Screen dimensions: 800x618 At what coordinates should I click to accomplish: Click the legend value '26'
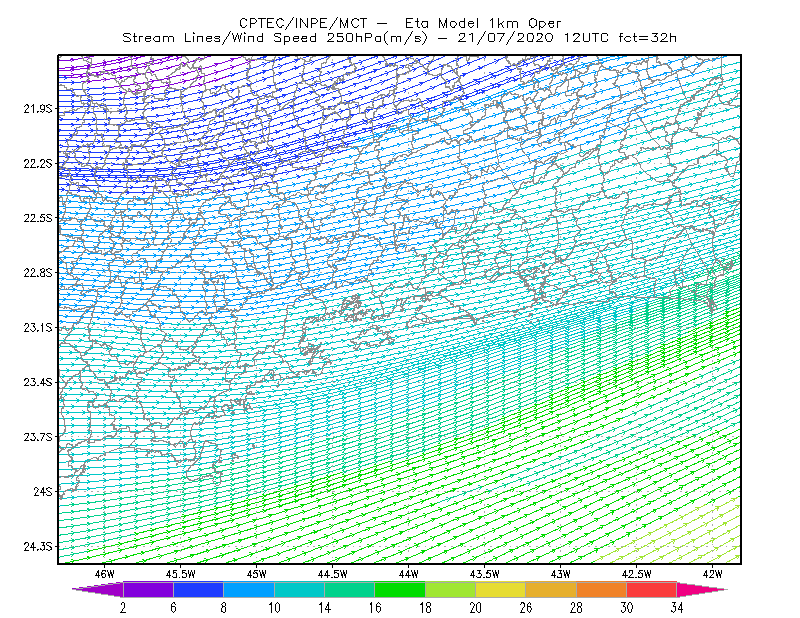526,608
